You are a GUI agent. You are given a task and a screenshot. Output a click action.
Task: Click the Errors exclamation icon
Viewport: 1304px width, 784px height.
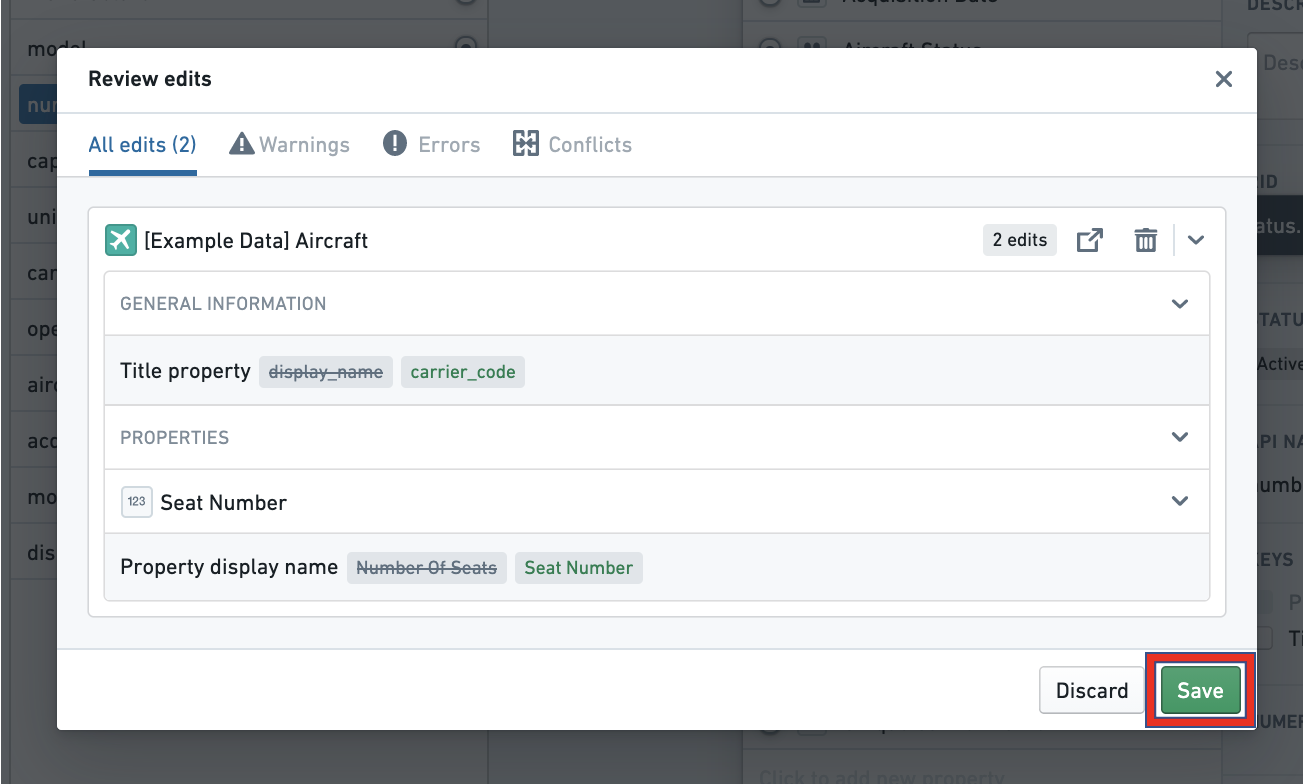[395, 144]
